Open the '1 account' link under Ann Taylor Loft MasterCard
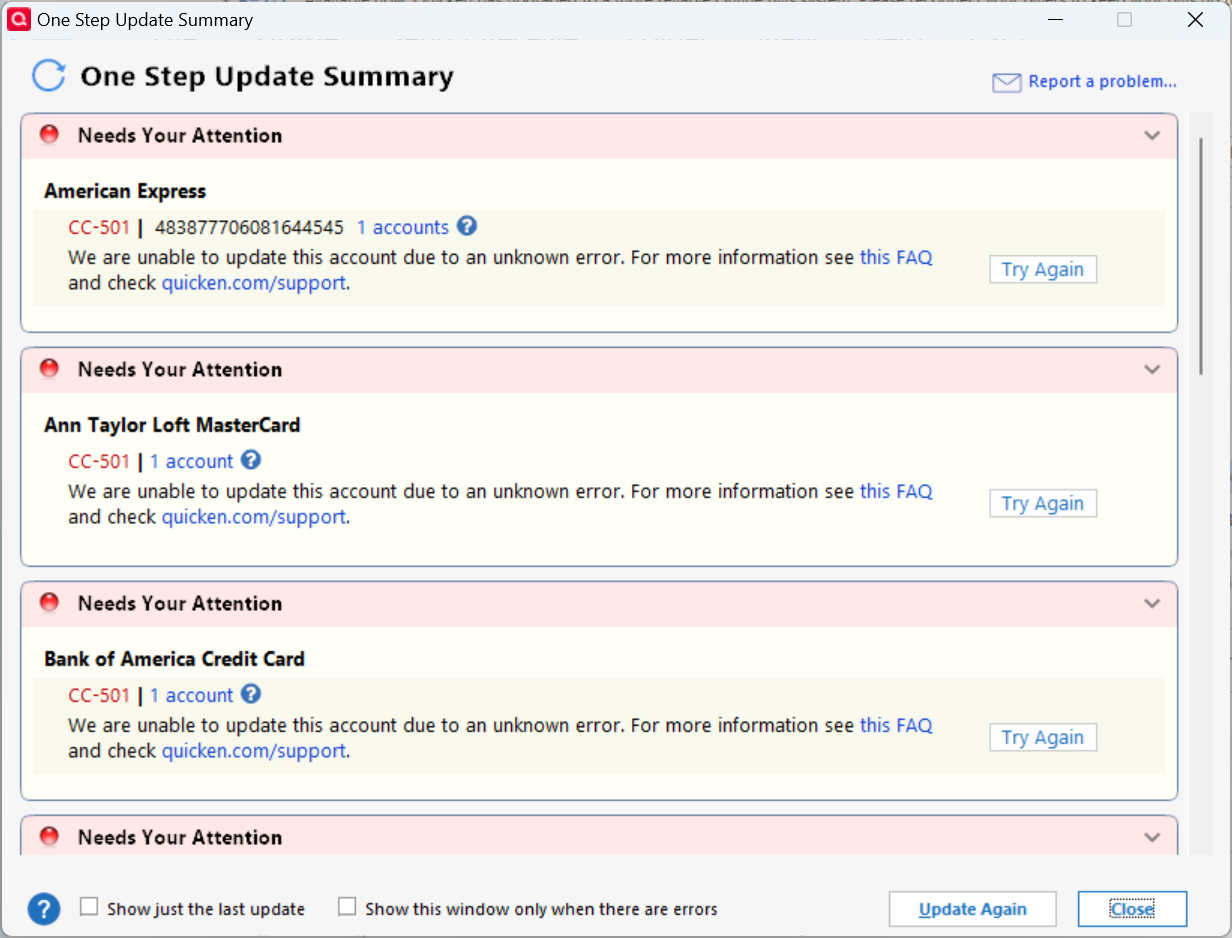 [191, 462]
